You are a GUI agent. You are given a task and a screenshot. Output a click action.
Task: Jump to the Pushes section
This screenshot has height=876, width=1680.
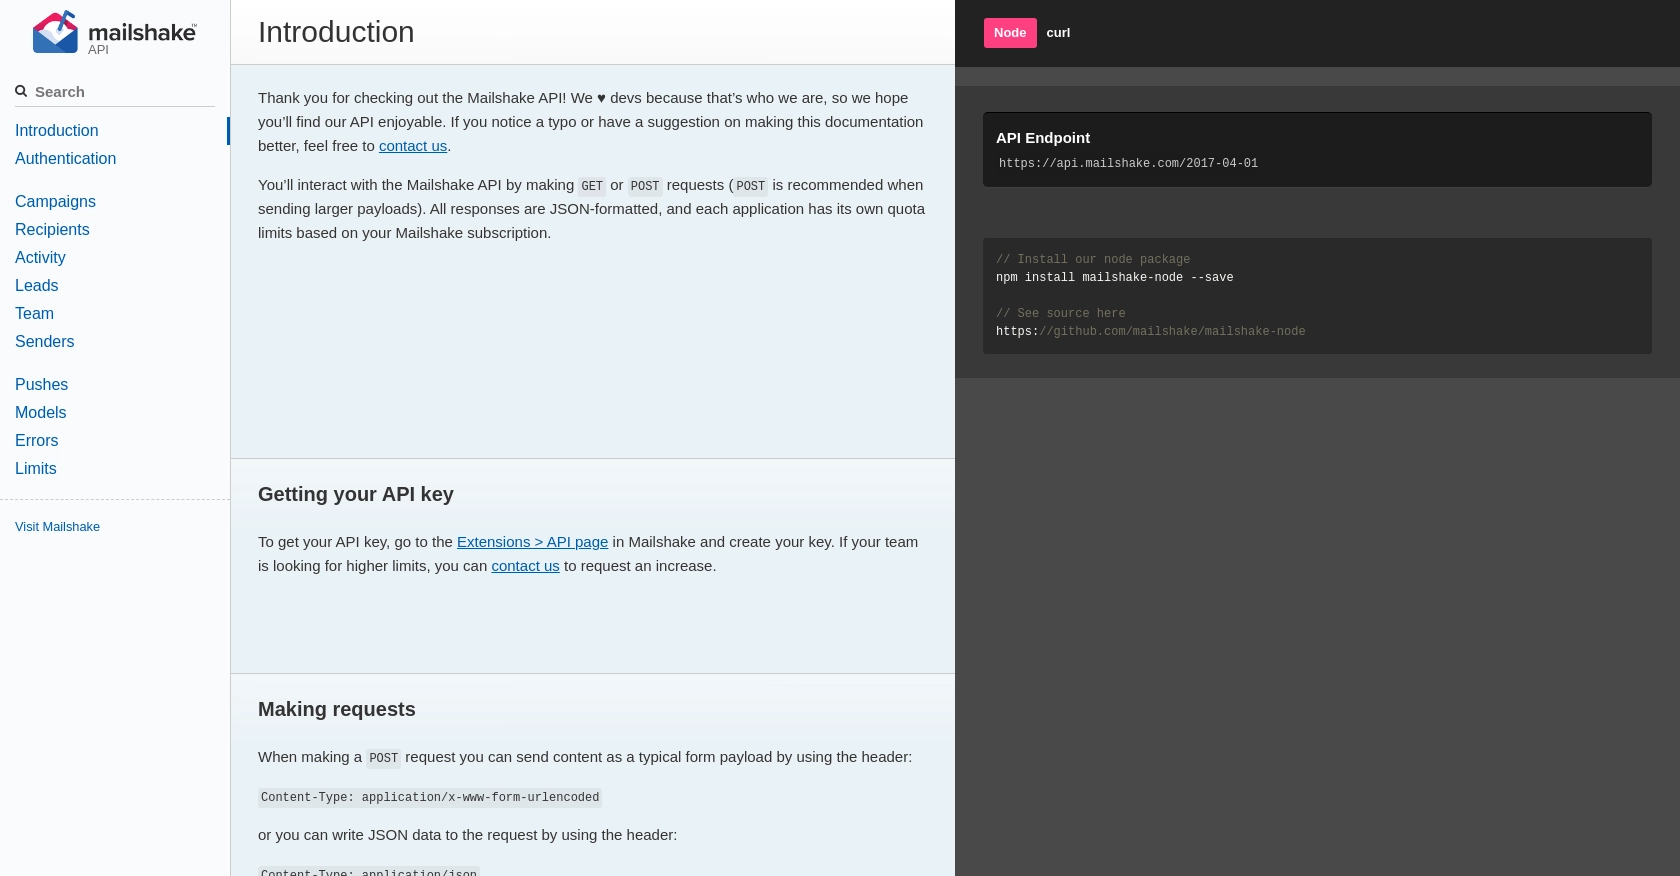pos(42,385)
